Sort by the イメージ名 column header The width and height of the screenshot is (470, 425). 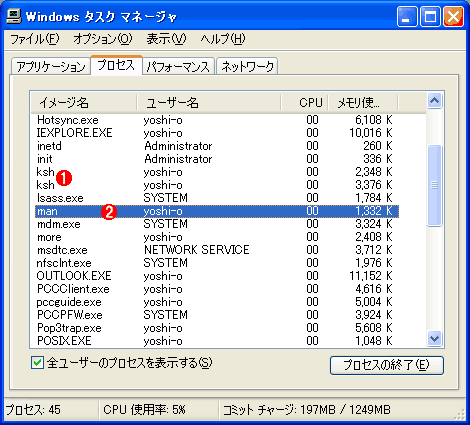point(84,103)
